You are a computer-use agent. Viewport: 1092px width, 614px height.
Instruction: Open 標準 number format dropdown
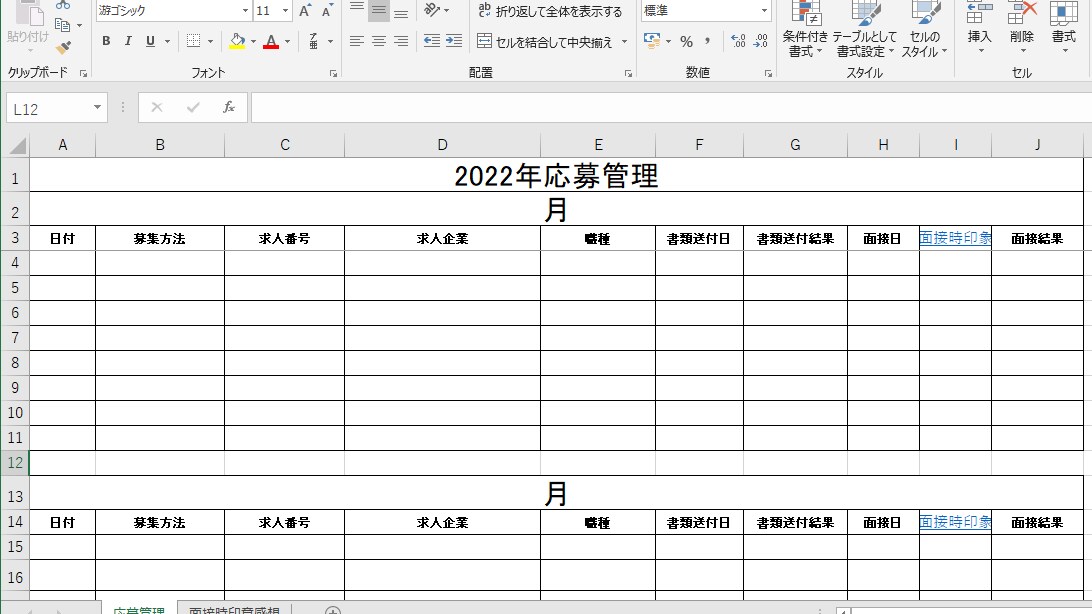[x=764, y=10]
